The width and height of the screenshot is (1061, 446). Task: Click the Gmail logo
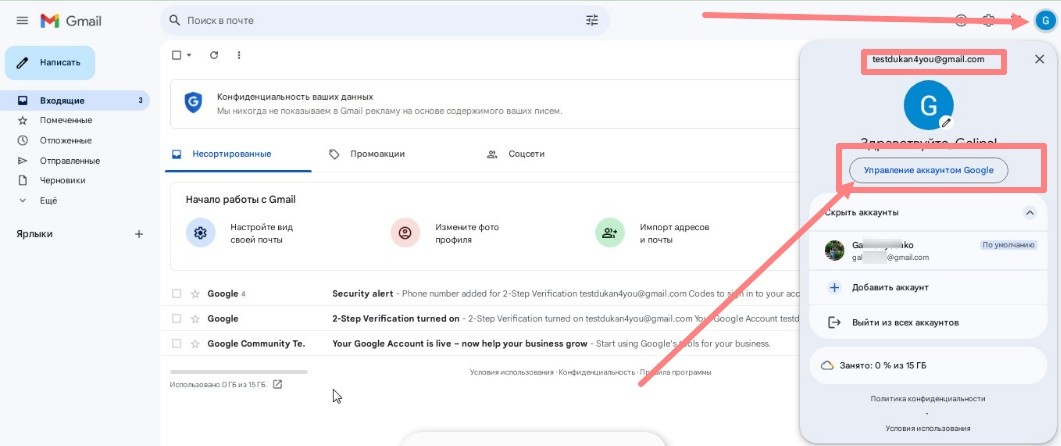point(71,21)
